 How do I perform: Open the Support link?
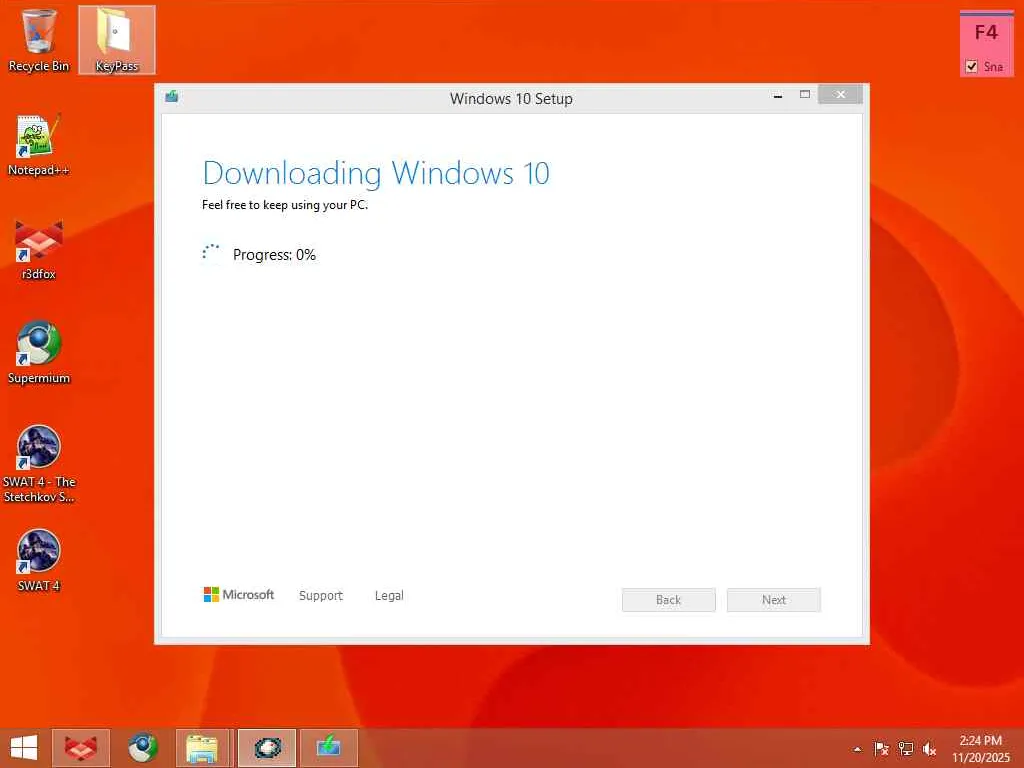pyautogui.click(x=321, y=596)
